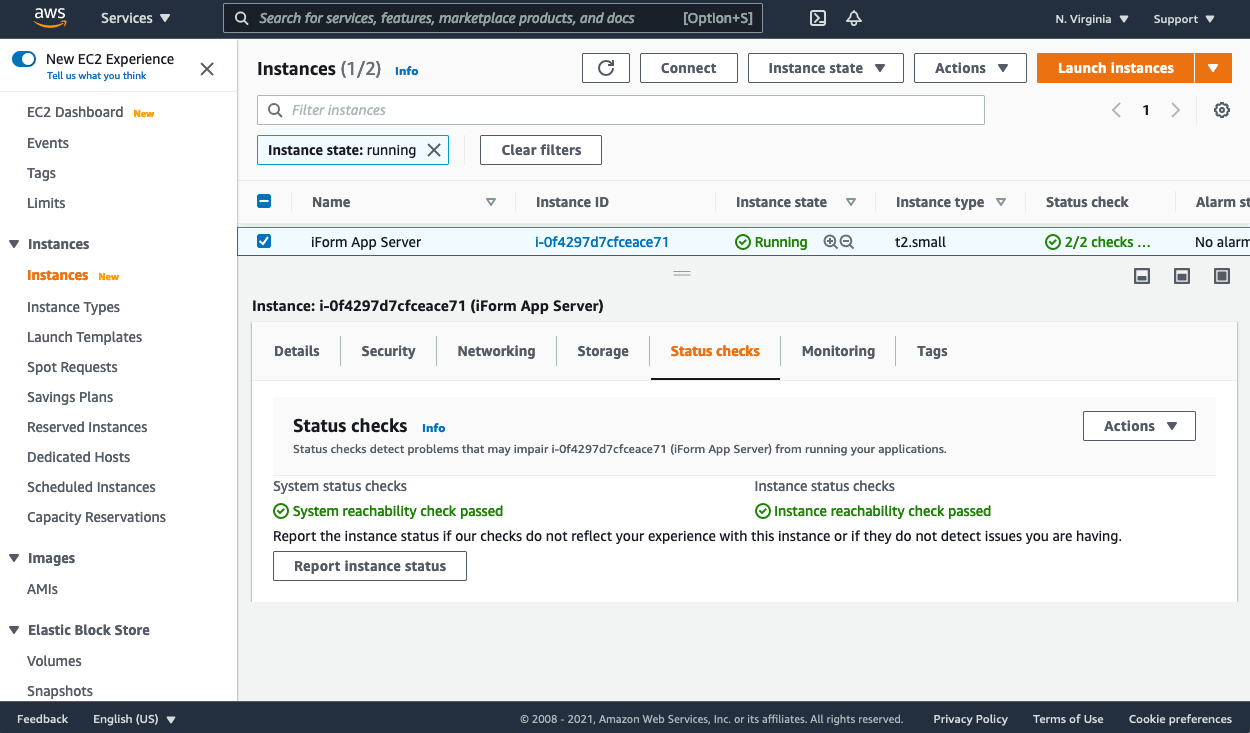Collapse the Elastic Block Store section

14,630
